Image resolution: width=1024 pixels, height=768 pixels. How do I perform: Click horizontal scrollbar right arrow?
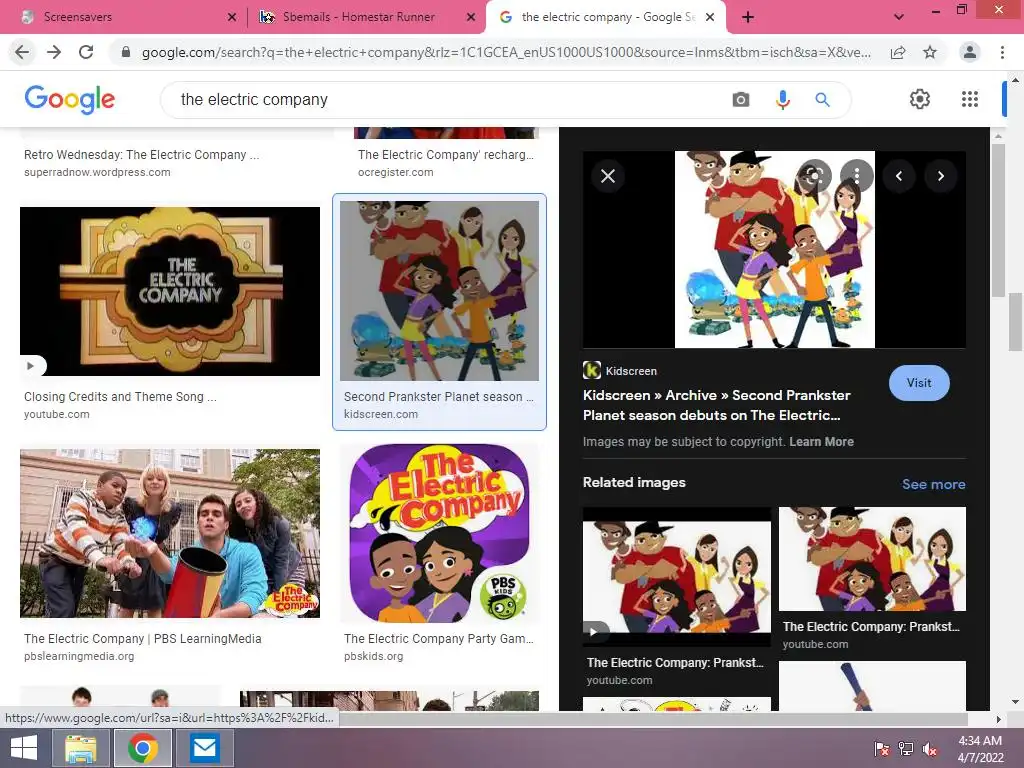pyautogui.click(x=998, y=719)
